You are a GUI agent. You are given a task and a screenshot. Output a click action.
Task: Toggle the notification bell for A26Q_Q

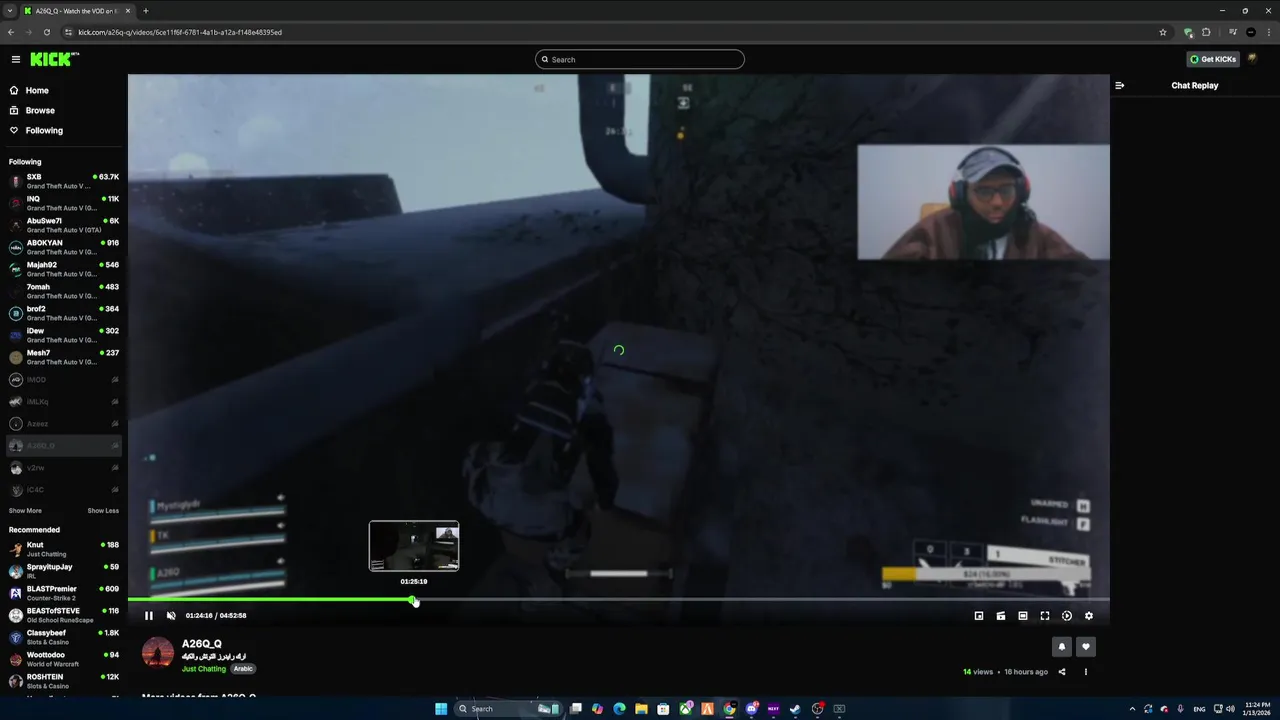tap(1062, 647)
